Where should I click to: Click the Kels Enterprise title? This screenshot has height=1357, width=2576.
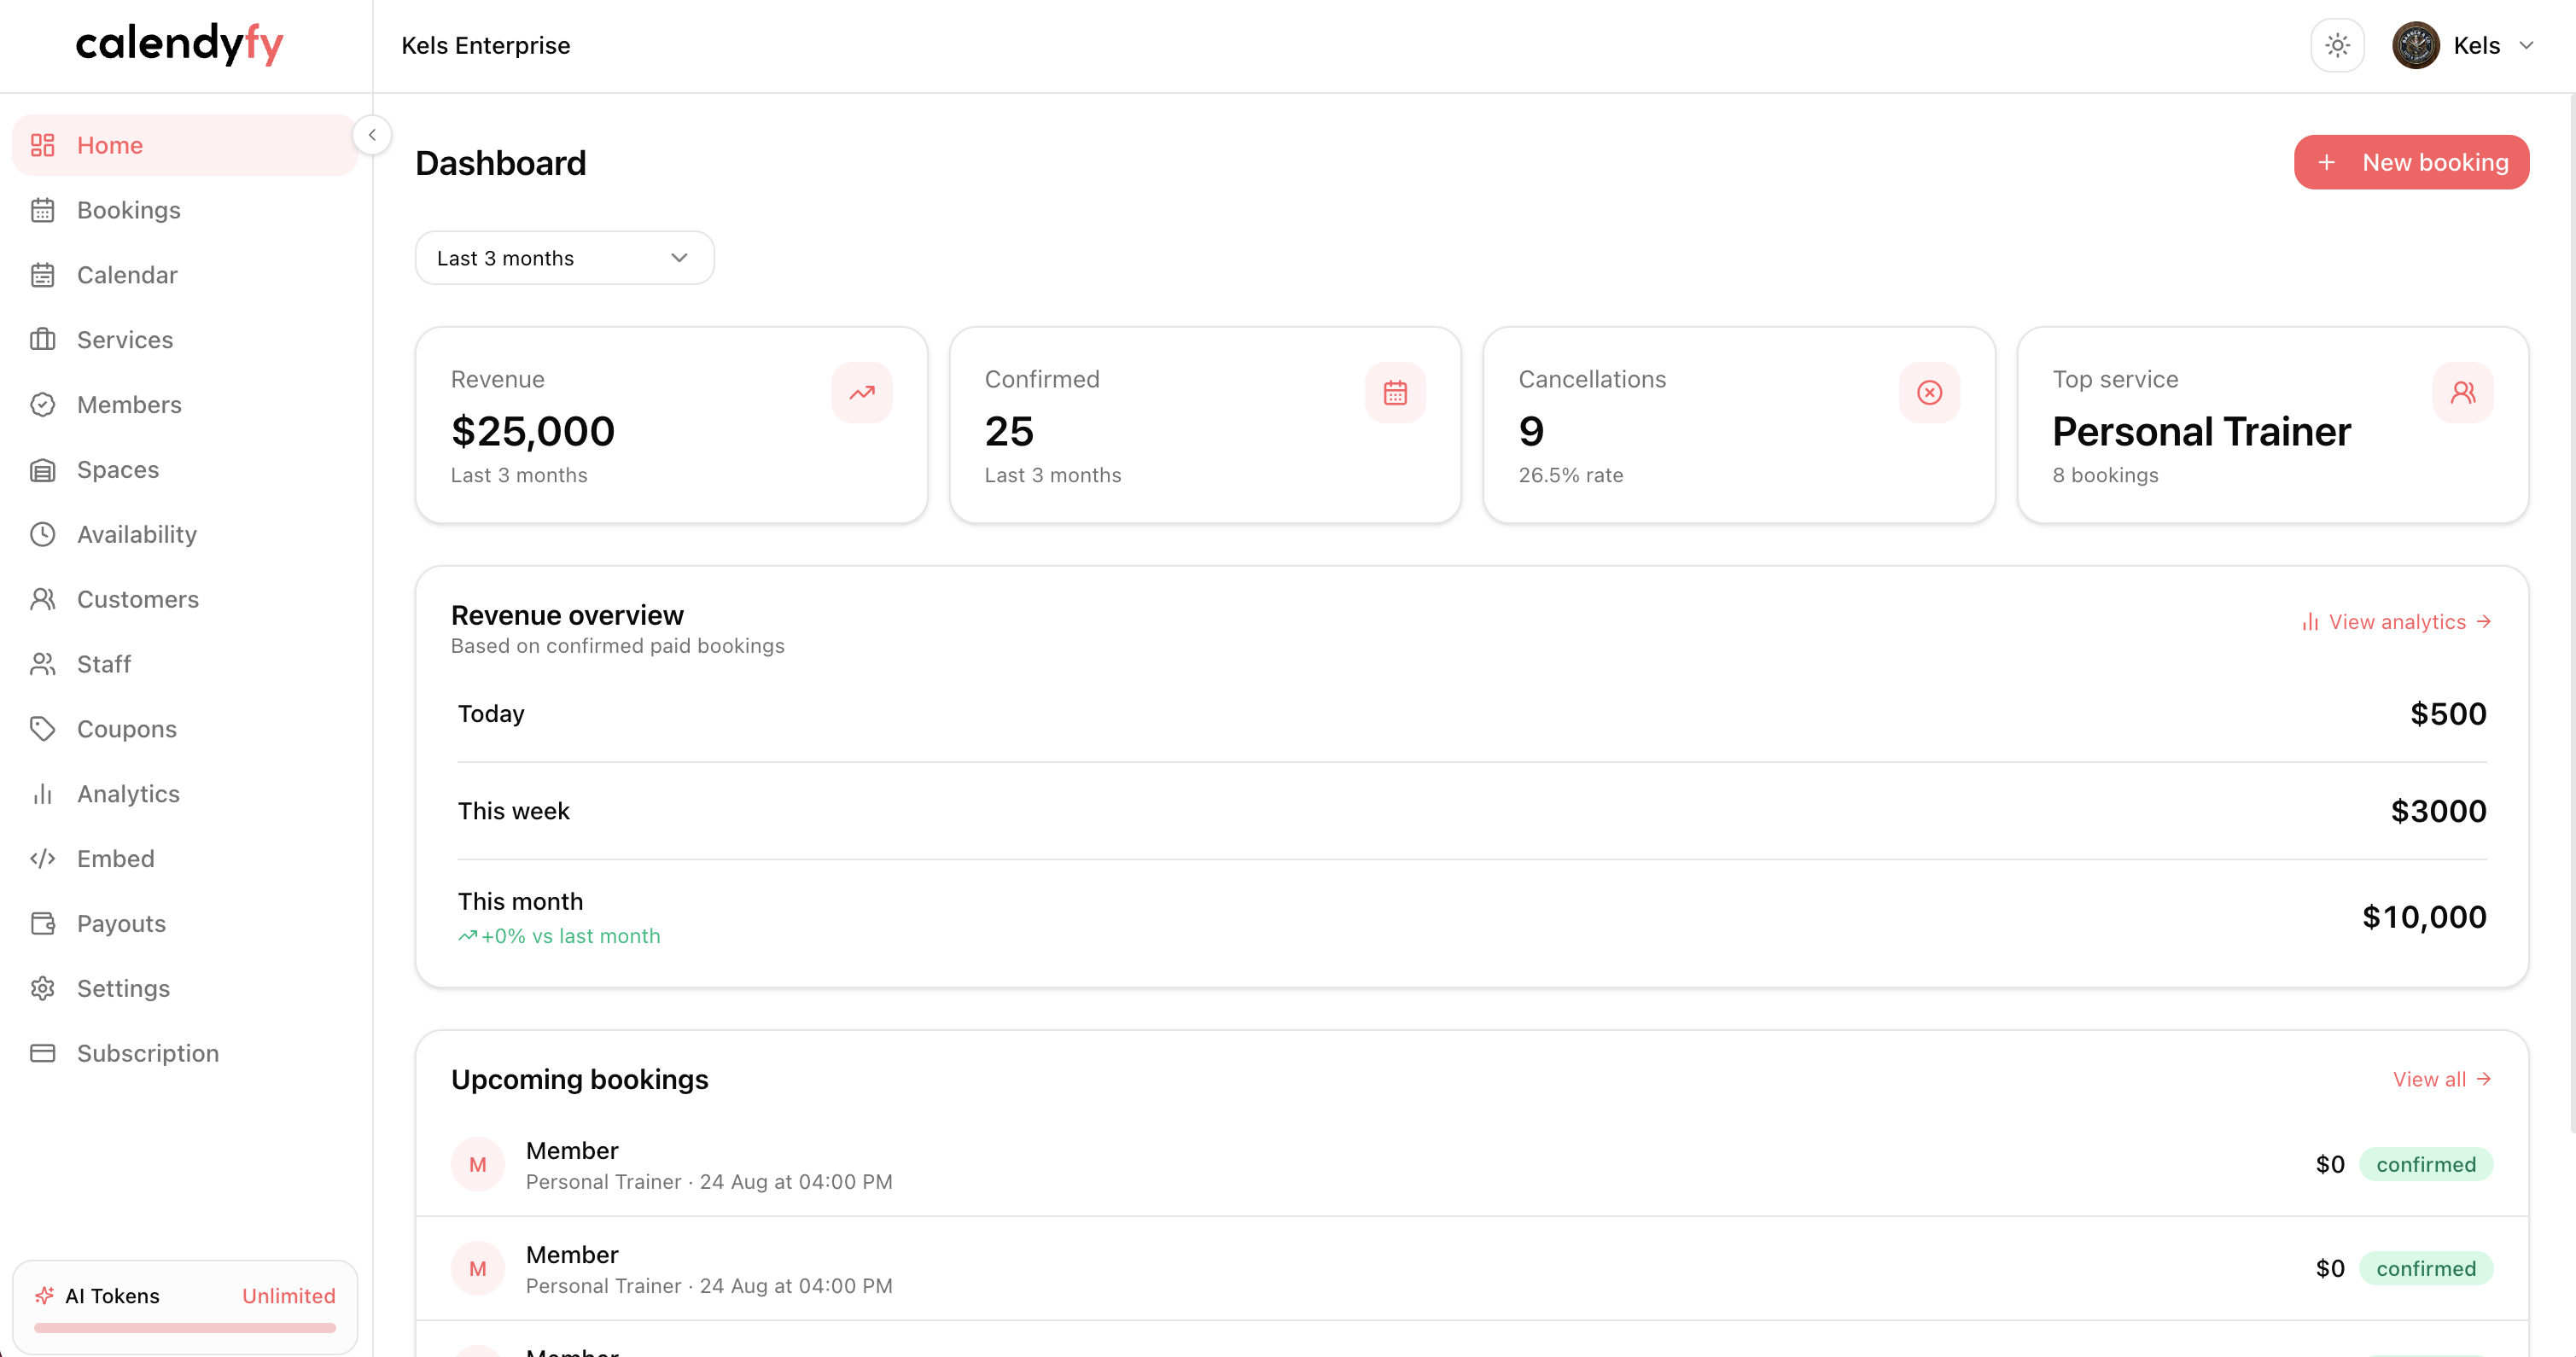[x=486, y=46]
